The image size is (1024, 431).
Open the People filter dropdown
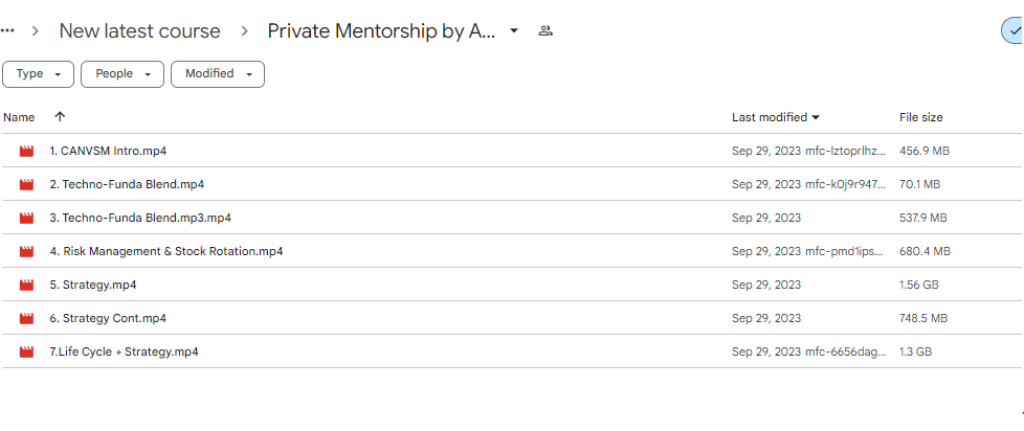[122, 74]
